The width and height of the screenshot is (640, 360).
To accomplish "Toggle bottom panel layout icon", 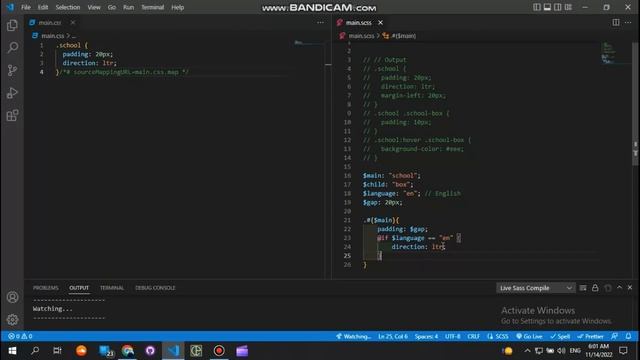I will coord(547,7).
